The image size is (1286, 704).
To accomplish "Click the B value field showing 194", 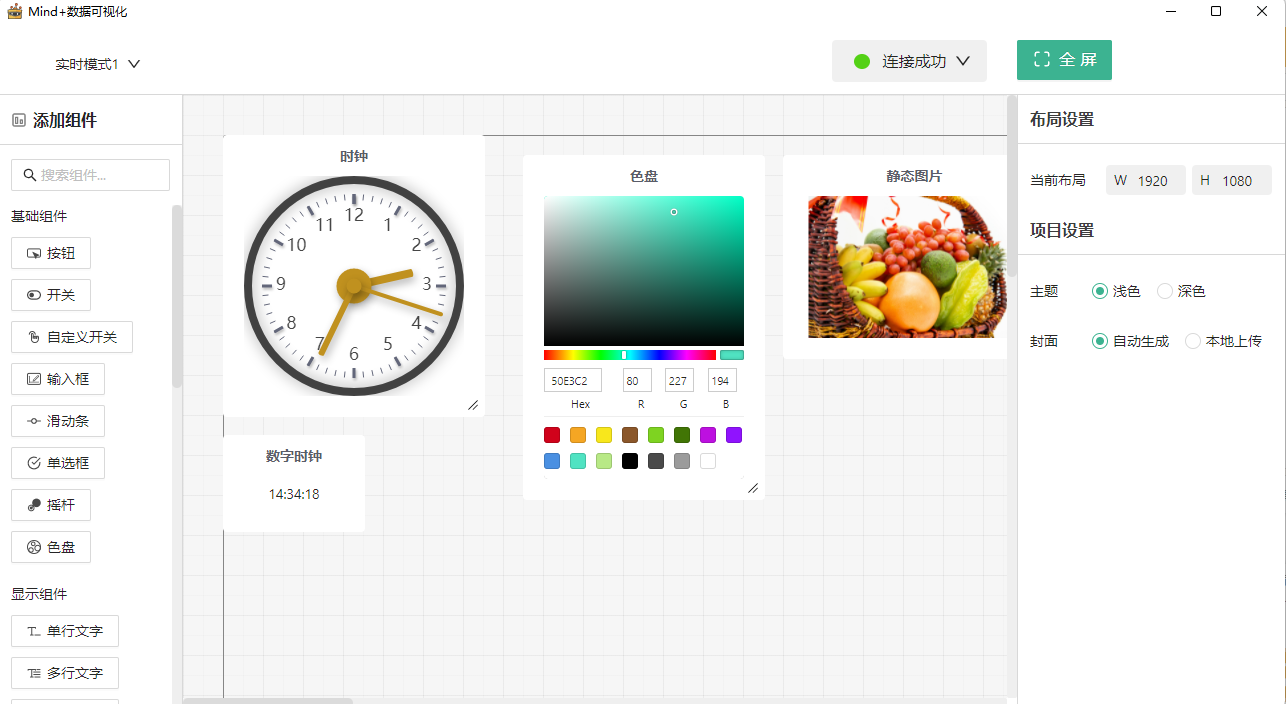I will pyautogui.click(x=722, y=380).
